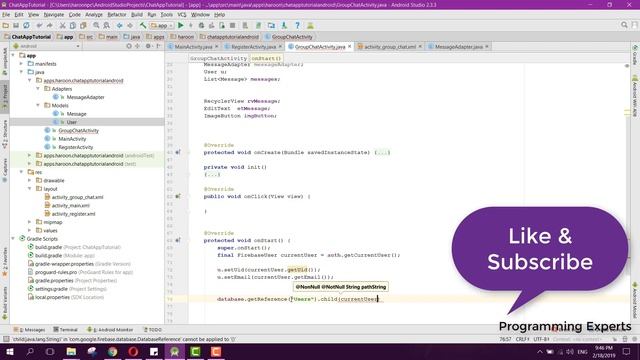640x360 pixels.
Task: Collapse the Adapters package node
Action: pyautogui.click(x=38, y=89)
